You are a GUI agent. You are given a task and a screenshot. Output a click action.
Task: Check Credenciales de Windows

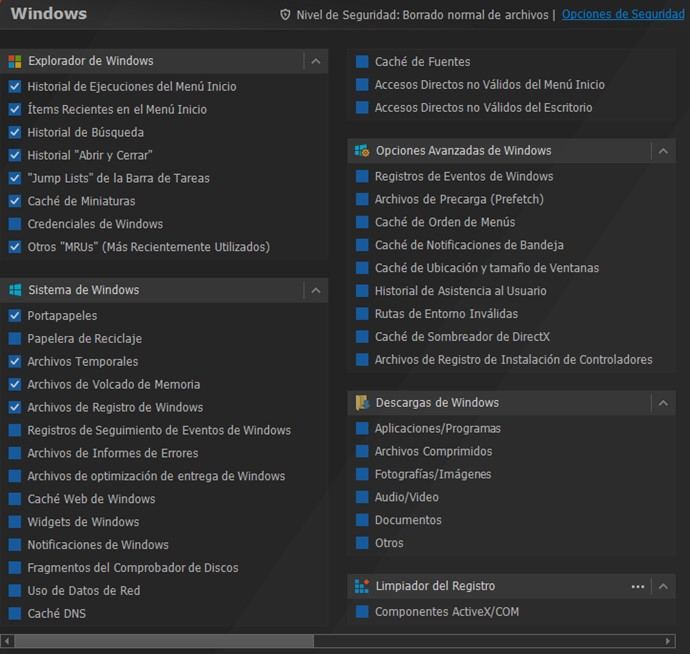(x=15, y=224)
